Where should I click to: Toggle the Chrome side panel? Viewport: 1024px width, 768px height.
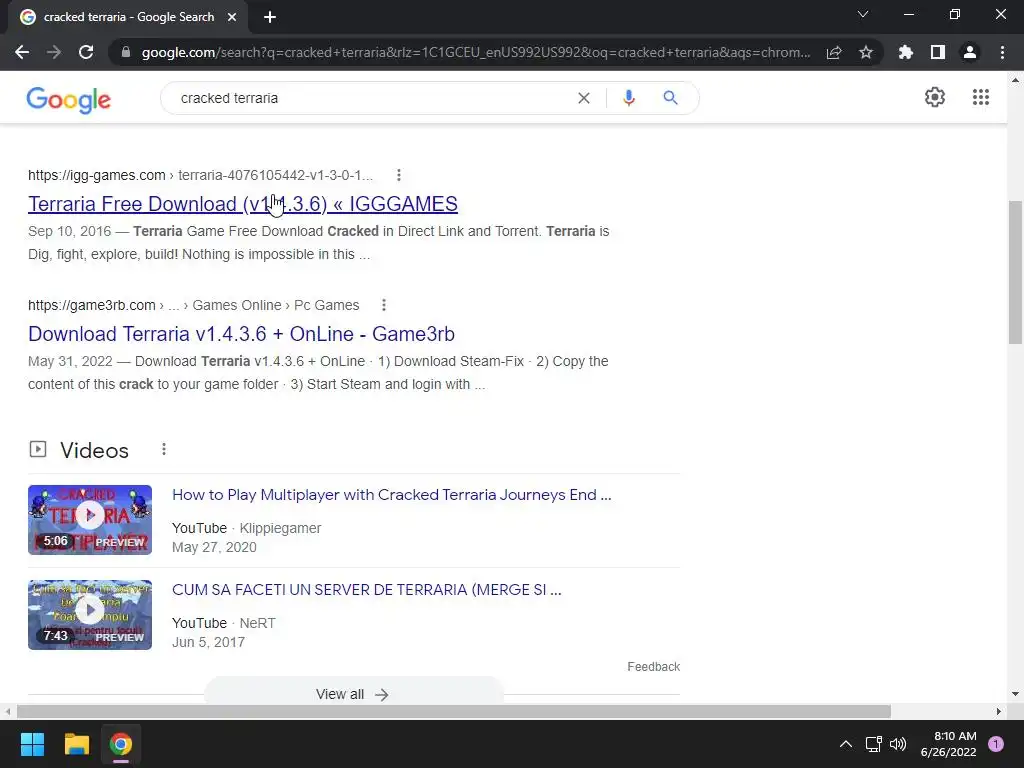tap(938, 52)
